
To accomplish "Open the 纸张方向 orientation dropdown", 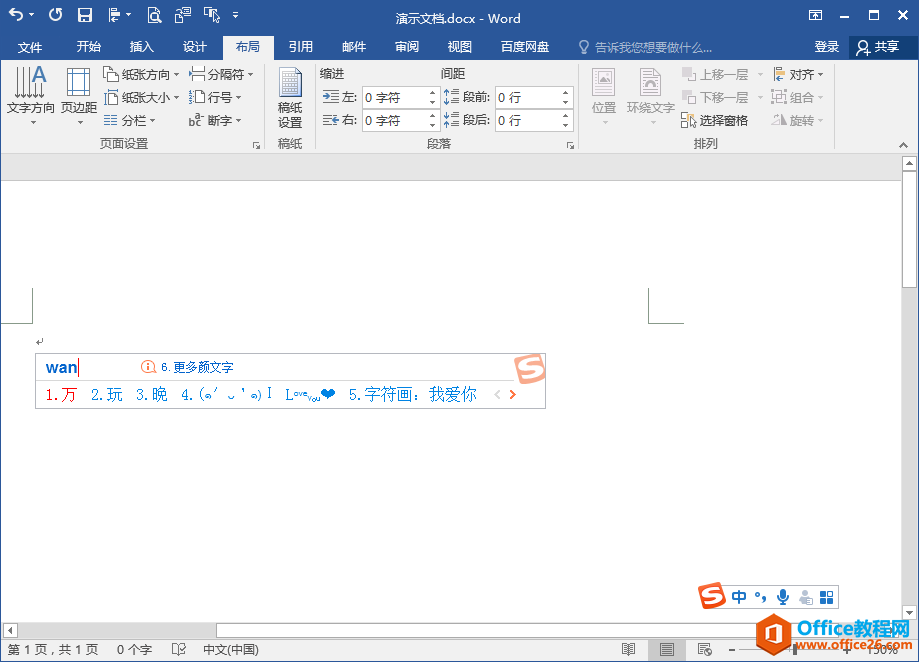I will coord(141,74).
